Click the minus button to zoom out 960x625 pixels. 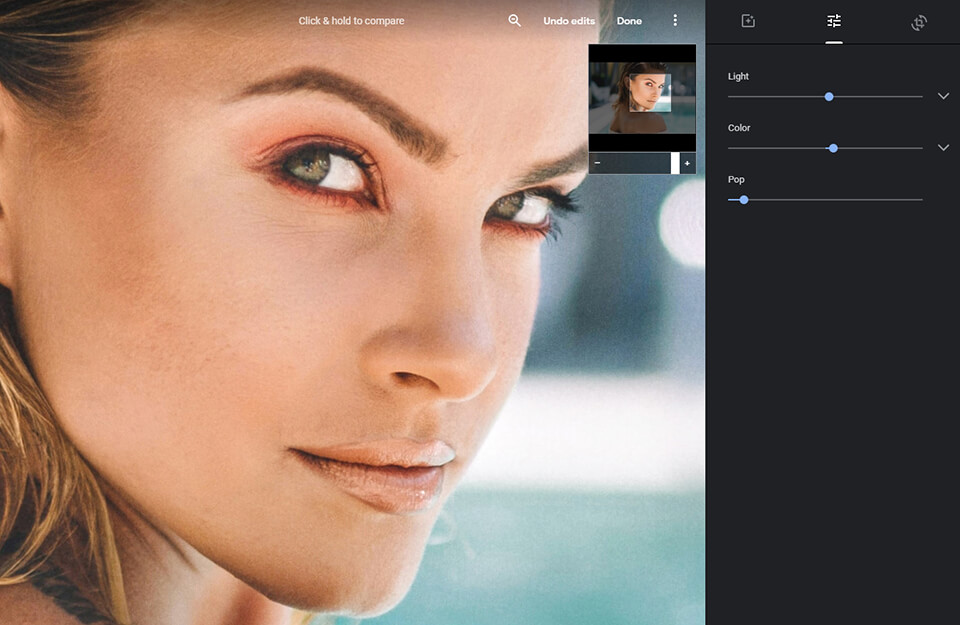(598, 162)
